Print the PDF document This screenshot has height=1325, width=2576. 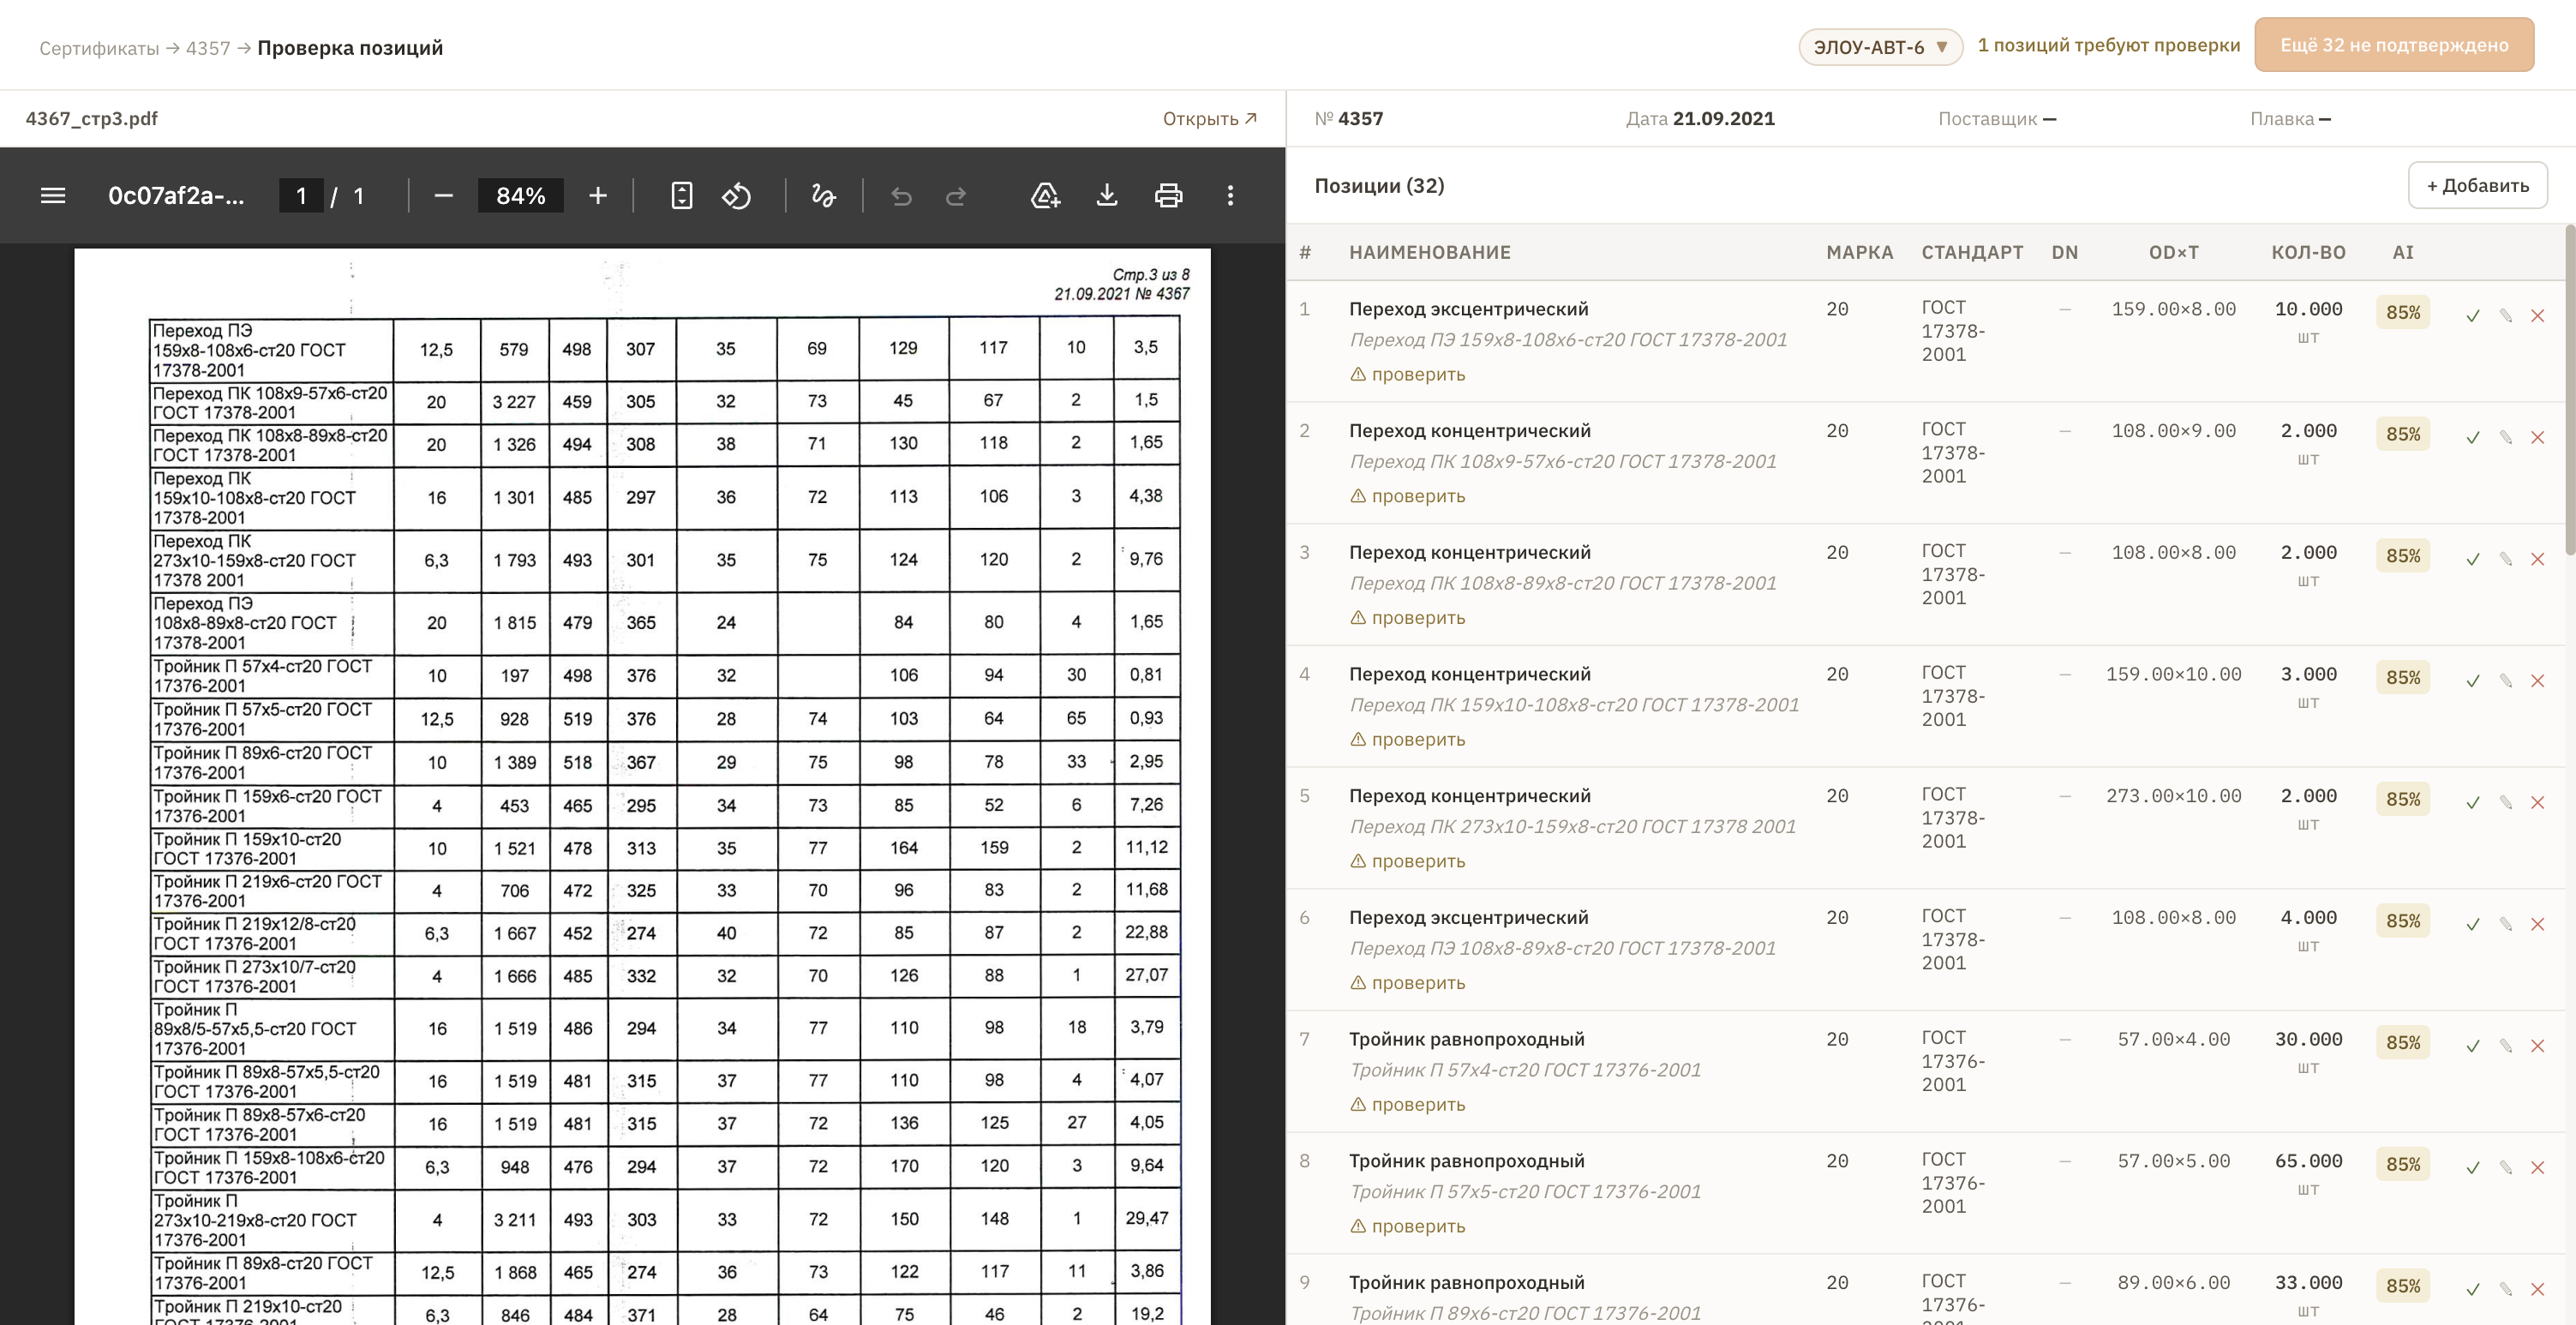point(1168,195)
